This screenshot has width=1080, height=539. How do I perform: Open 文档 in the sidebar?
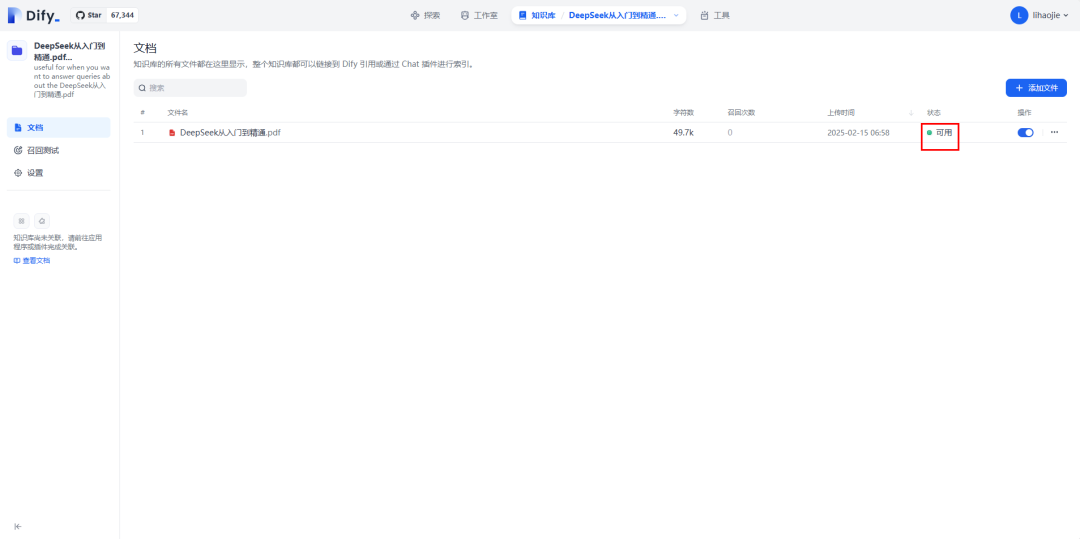tap(59, 127)
